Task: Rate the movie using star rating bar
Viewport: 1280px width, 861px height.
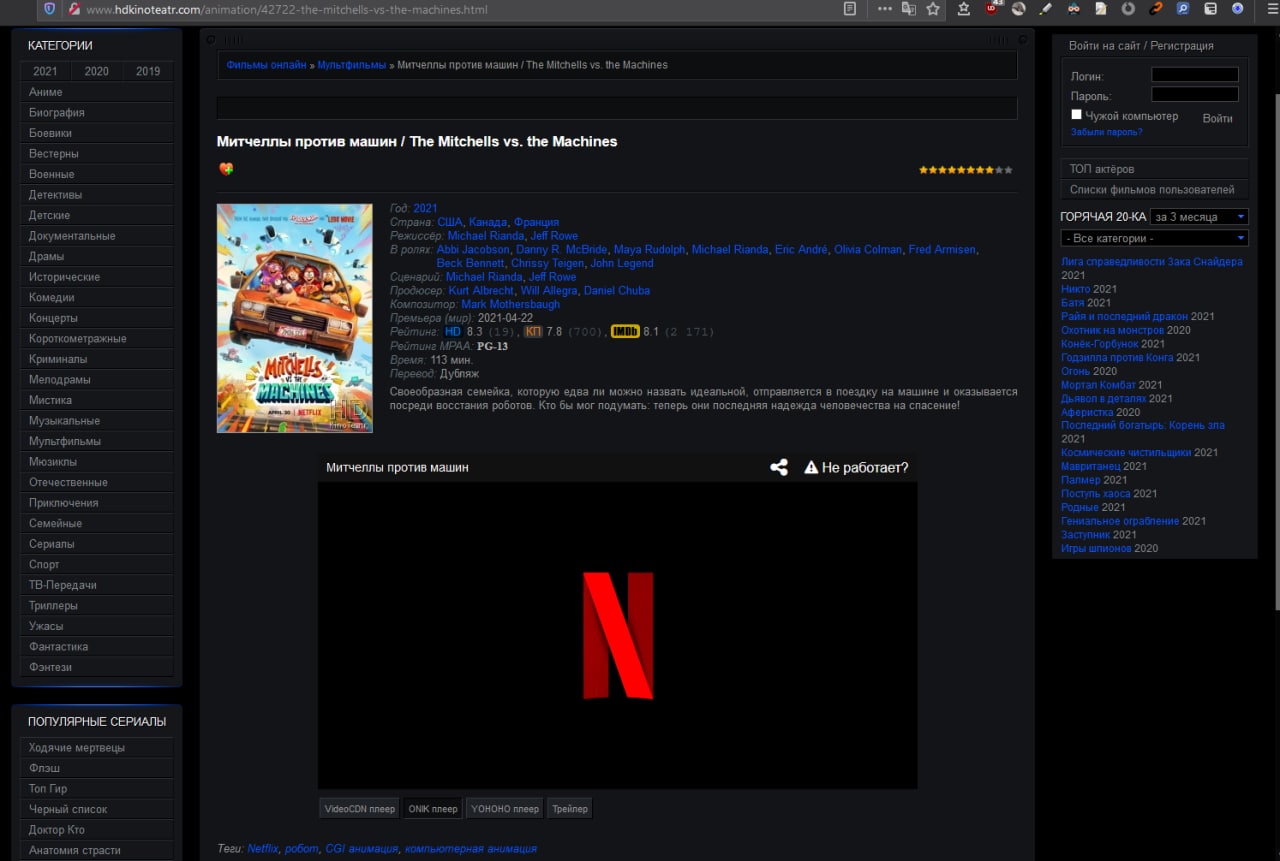Action: (966, 170)
